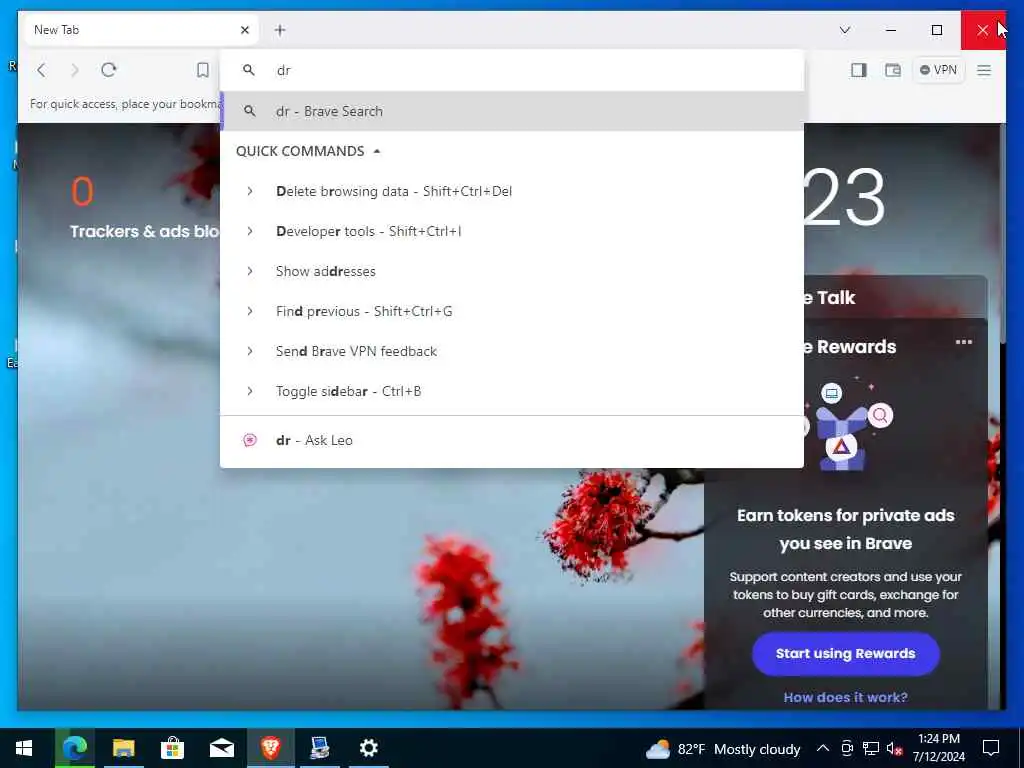Close the New Tab tab

[245, 30]
